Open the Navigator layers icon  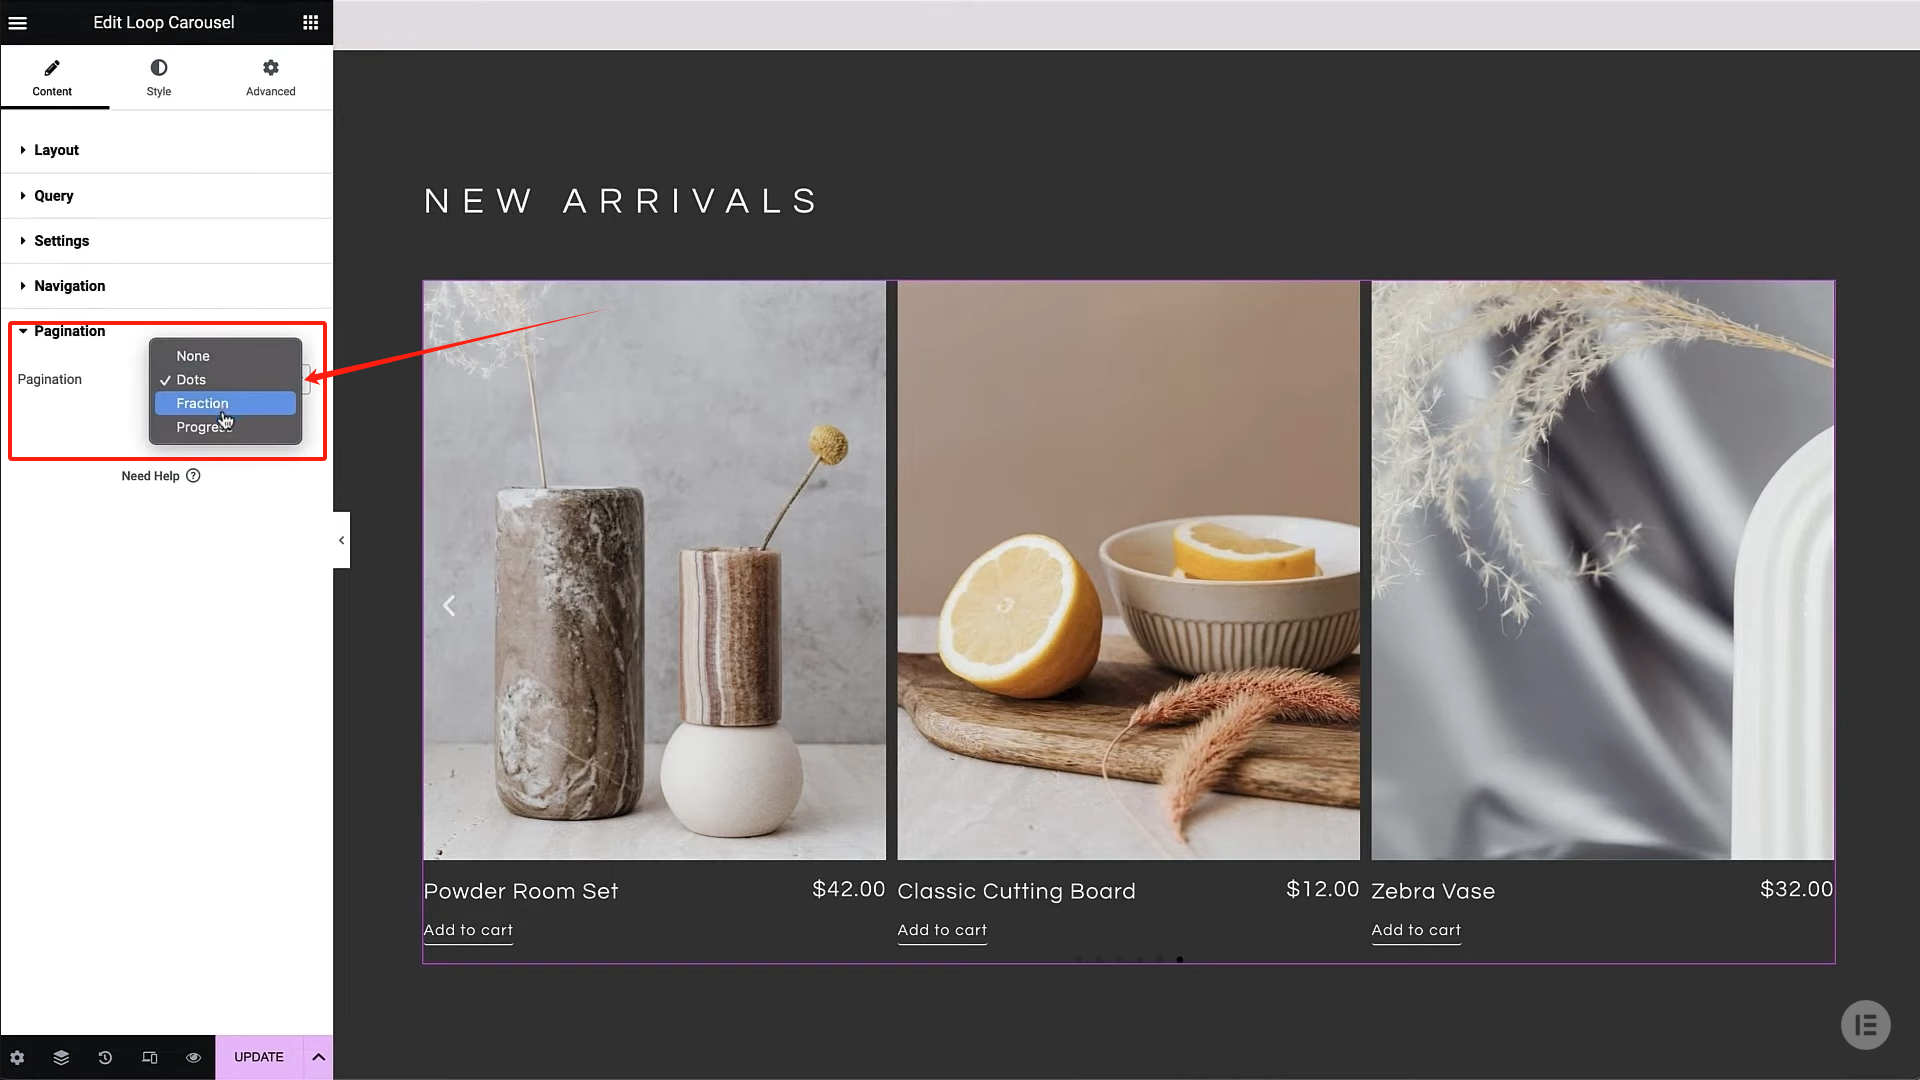pyautogui.click(x=61, y=1057)
